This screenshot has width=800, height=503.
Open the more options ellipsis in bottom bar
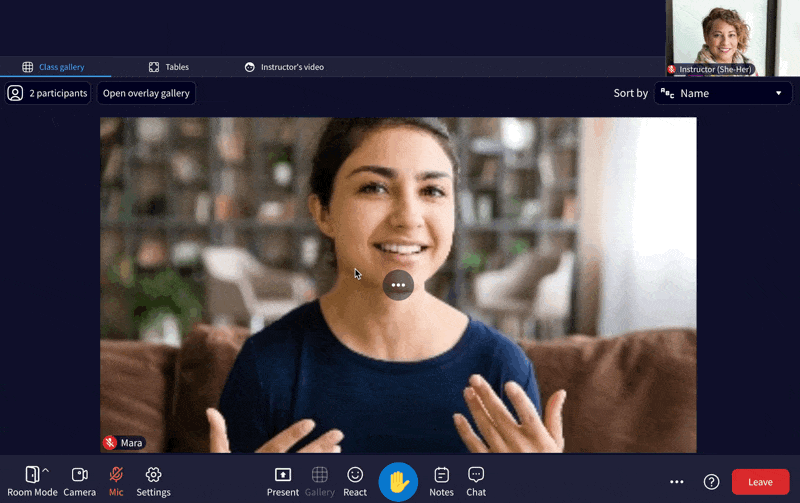(x=677, y=482)
